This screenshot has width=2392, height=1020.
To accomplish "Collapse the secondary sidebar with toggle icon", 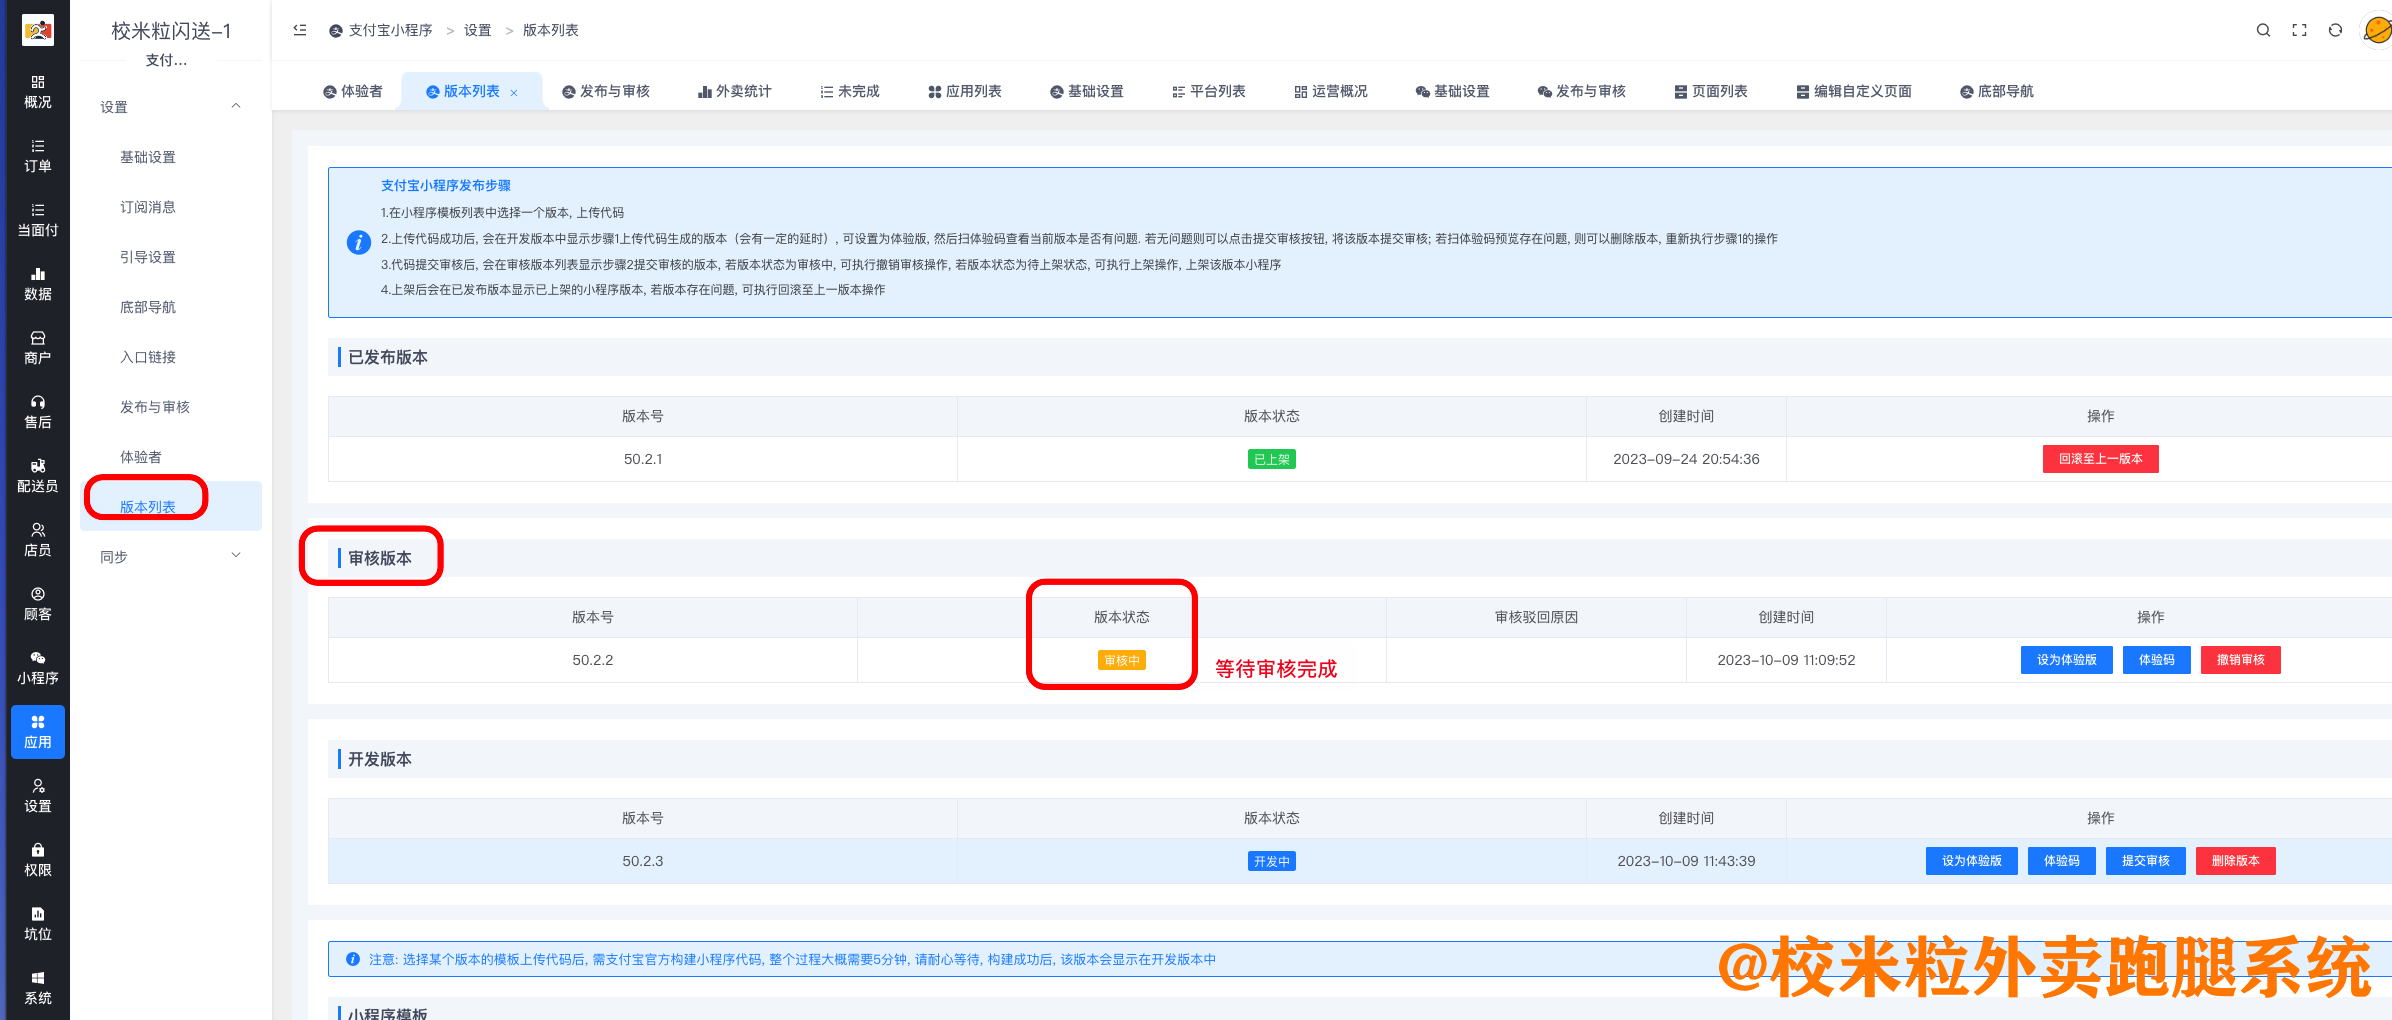I will click(299, 30).
